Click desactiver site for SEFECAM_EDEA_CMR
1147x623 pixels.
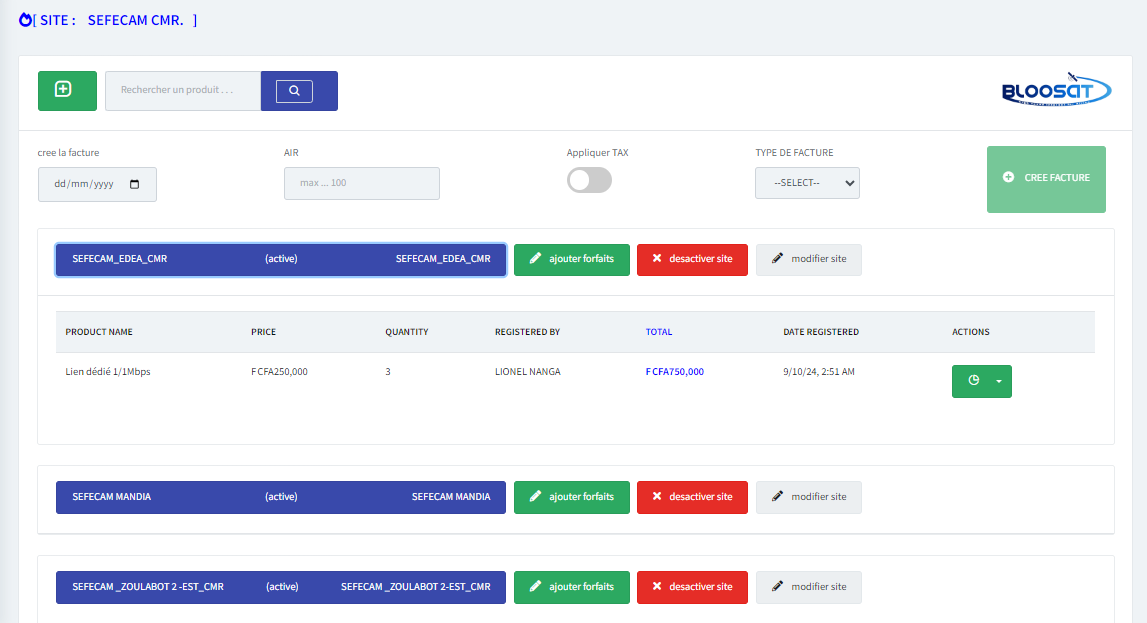(692, 260)
